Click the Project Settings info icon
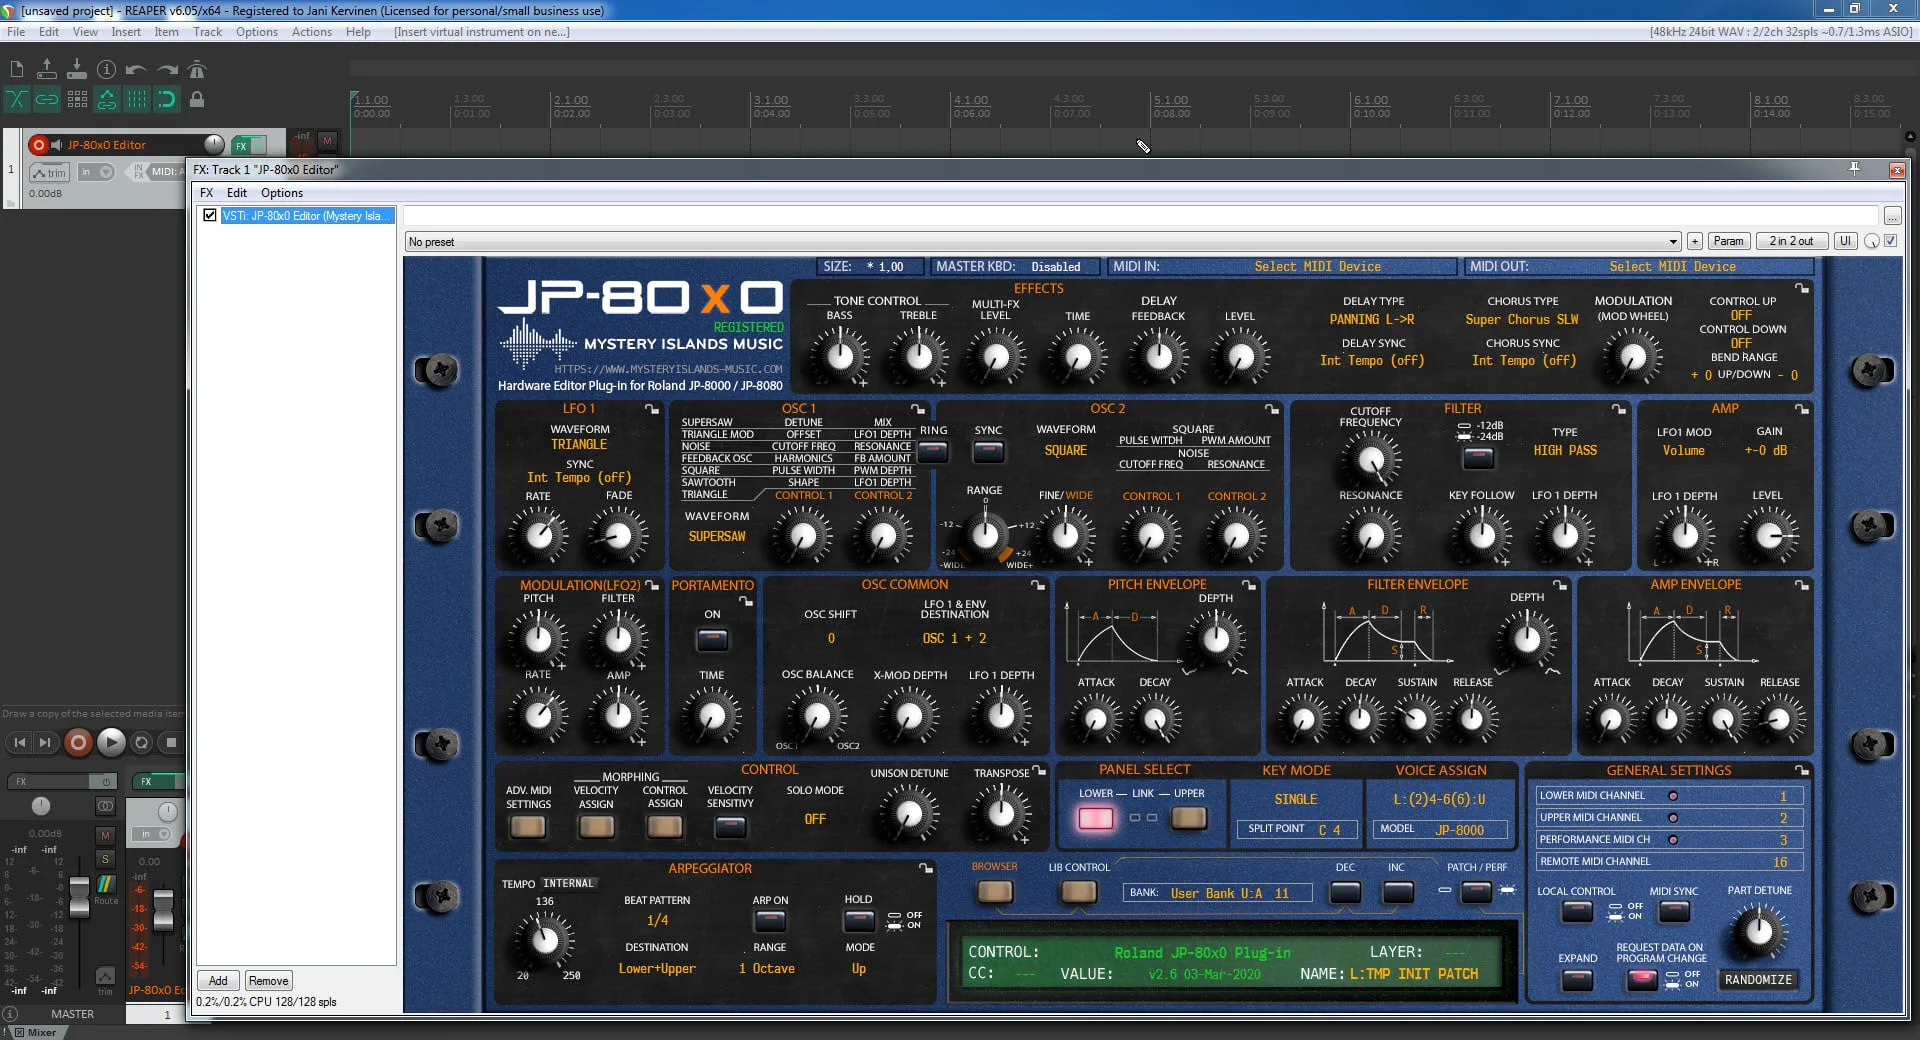The image size is (1920, 1040). point(106,70)
